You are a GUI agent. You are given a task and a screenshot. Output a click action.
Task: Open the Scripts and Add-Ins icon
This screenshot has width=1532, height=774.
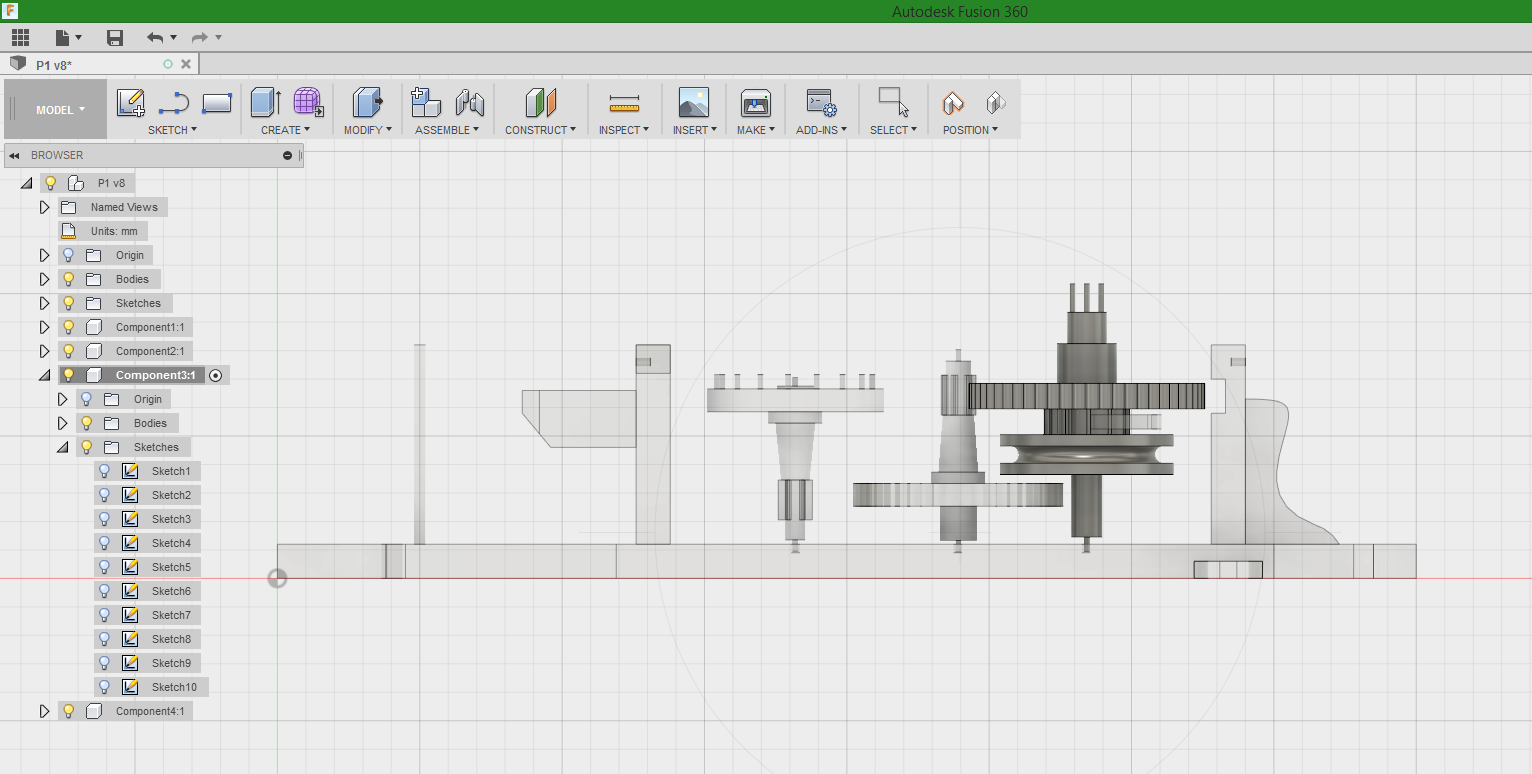pos(821,102)
